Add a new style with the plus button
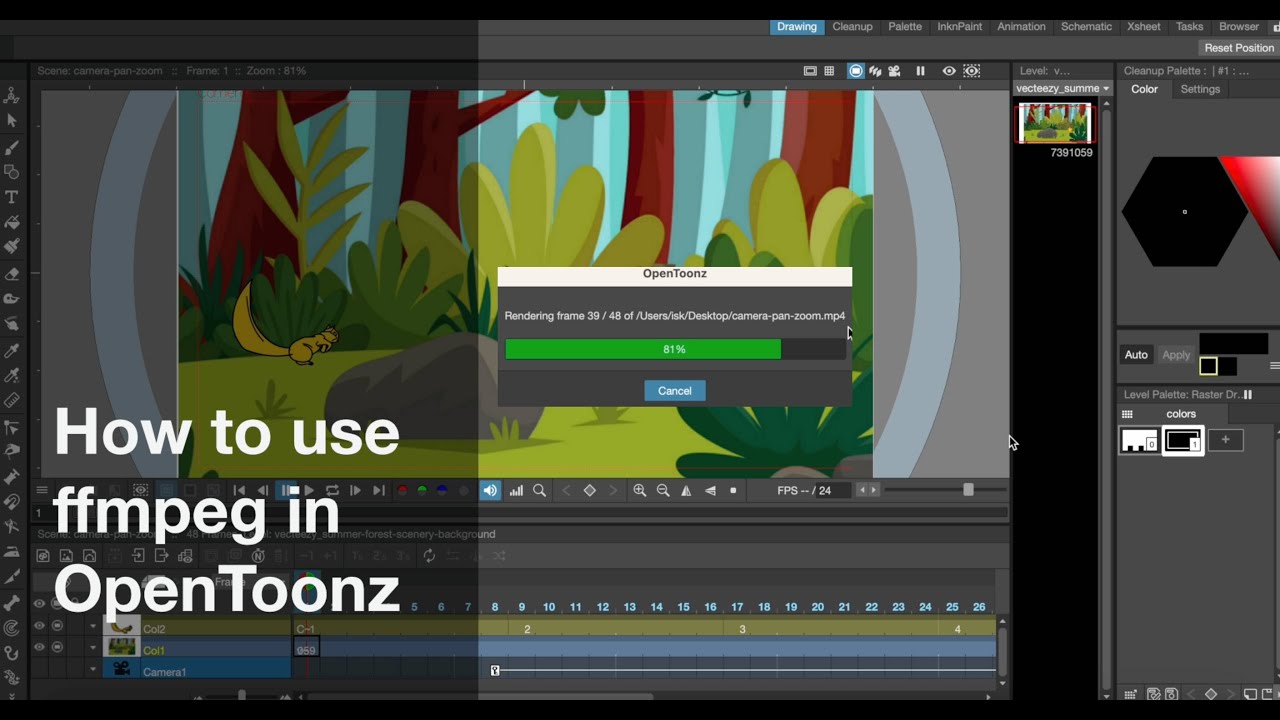The height and width of the screenshot is (720, 1280). click(x=1226, y=440)
